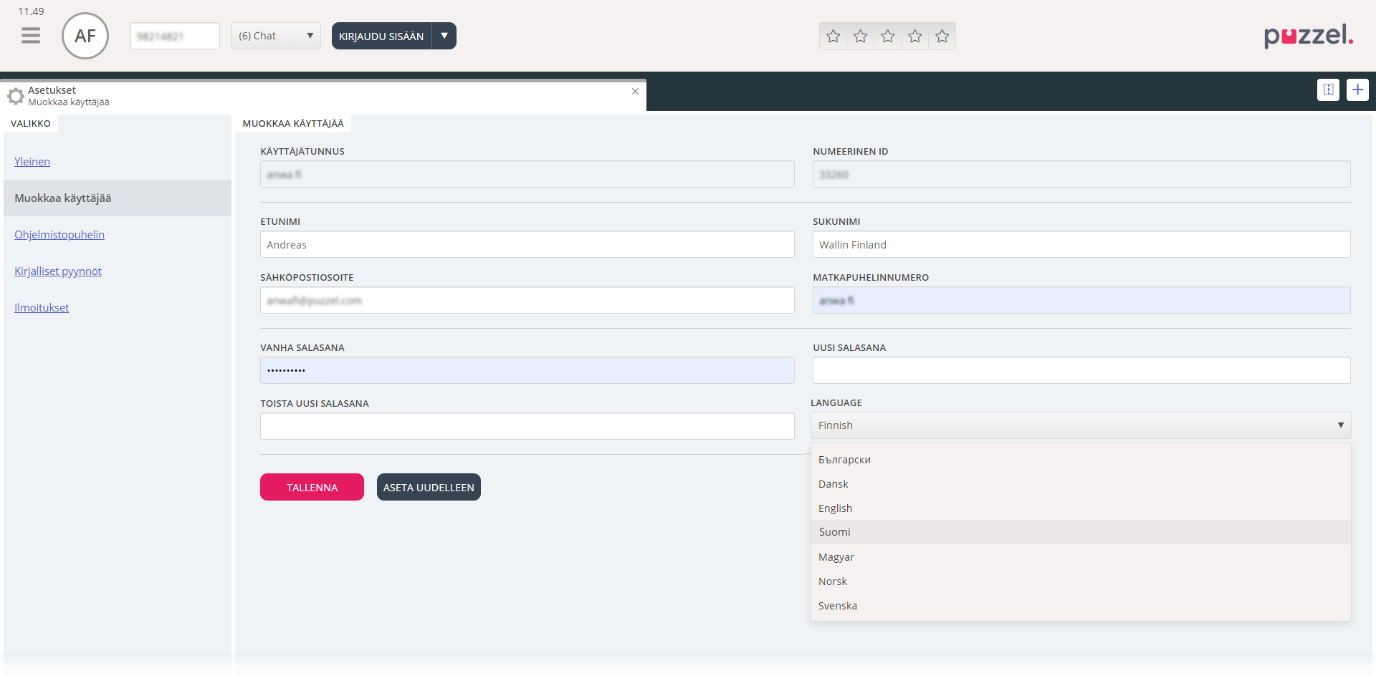
Task: Open the (6) Chat queue dropdown
Action: coord(275,36)
